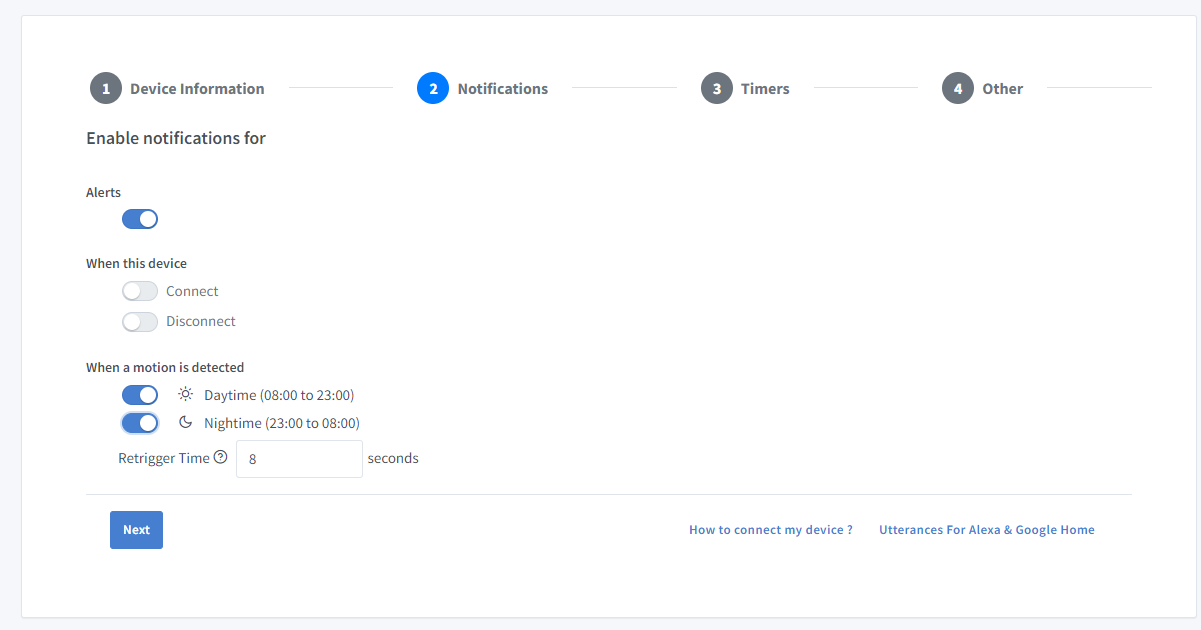Click the moon icon beside Nightime
The image size is (1201, 630).
coord(185,422)
